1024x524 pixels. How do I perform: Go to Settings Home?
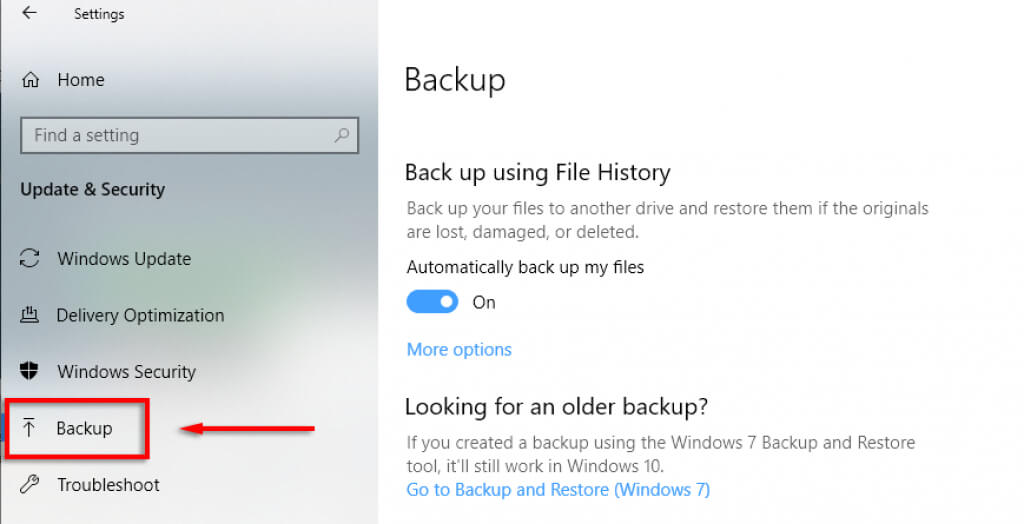(x=80, y=80)
